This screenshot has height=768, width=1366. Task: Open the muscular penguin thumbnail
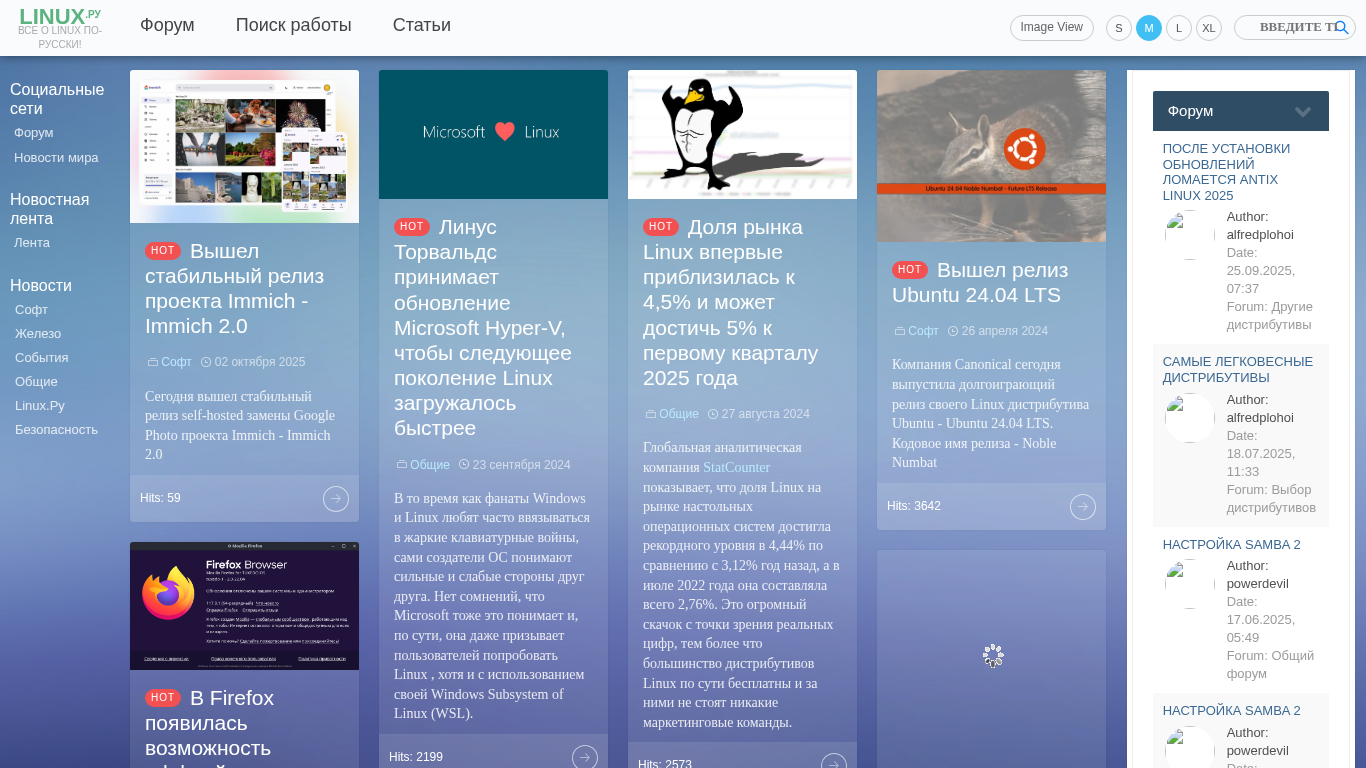click(742, 134)
